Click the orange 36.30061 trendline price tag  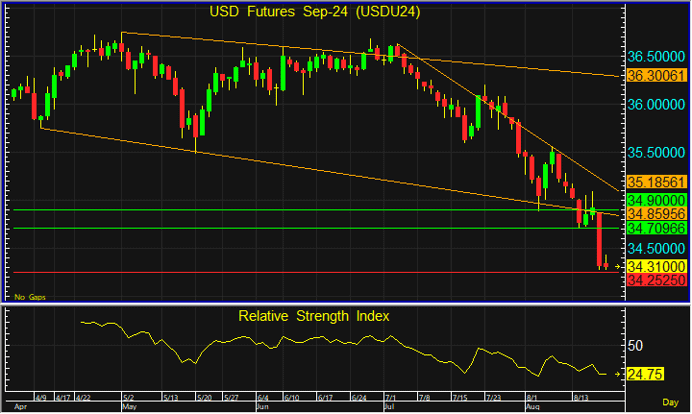655,75
